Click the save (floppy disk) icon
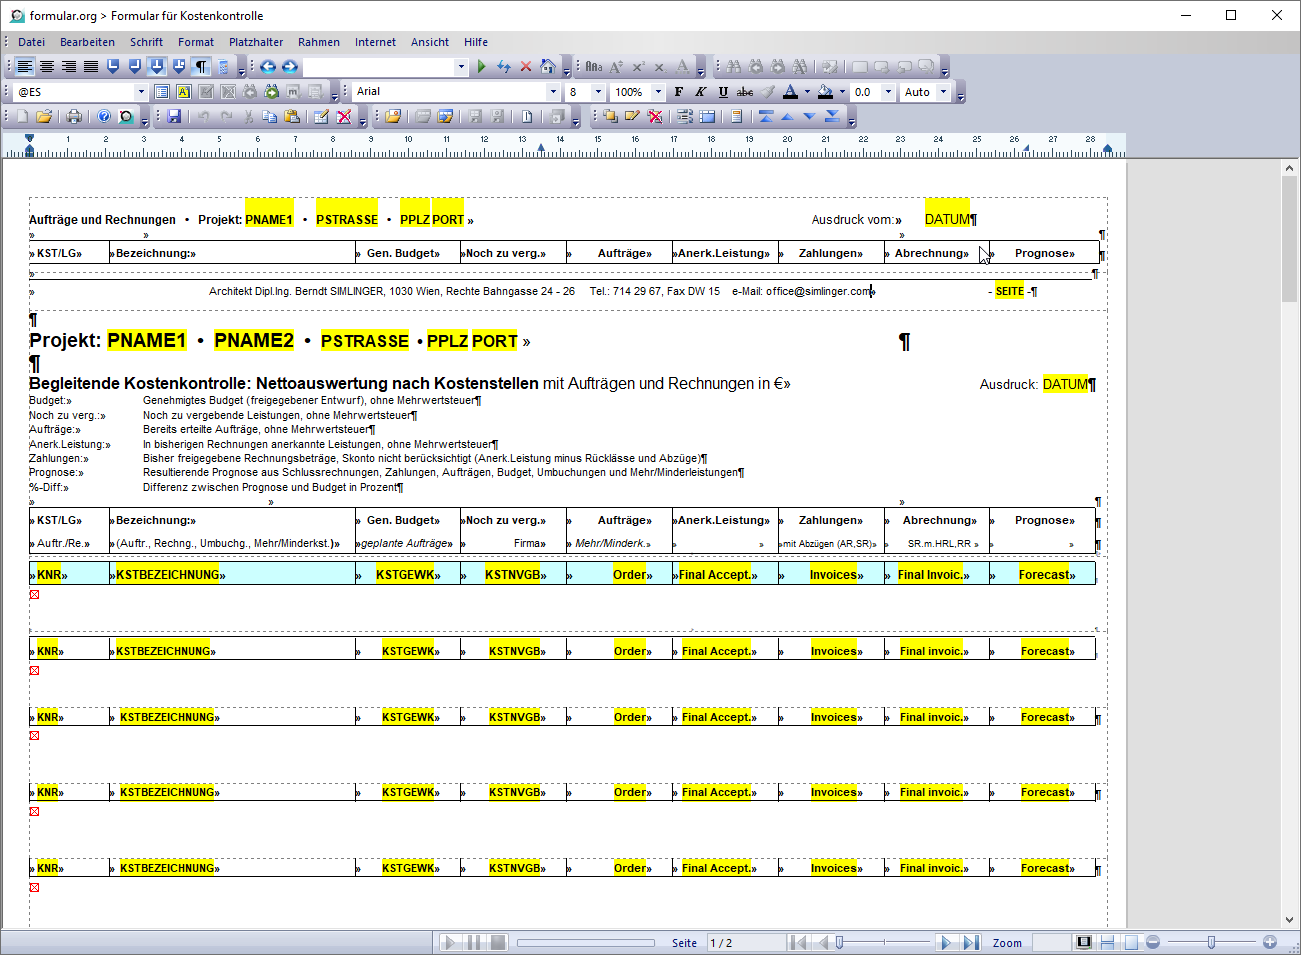 (174, 117)
